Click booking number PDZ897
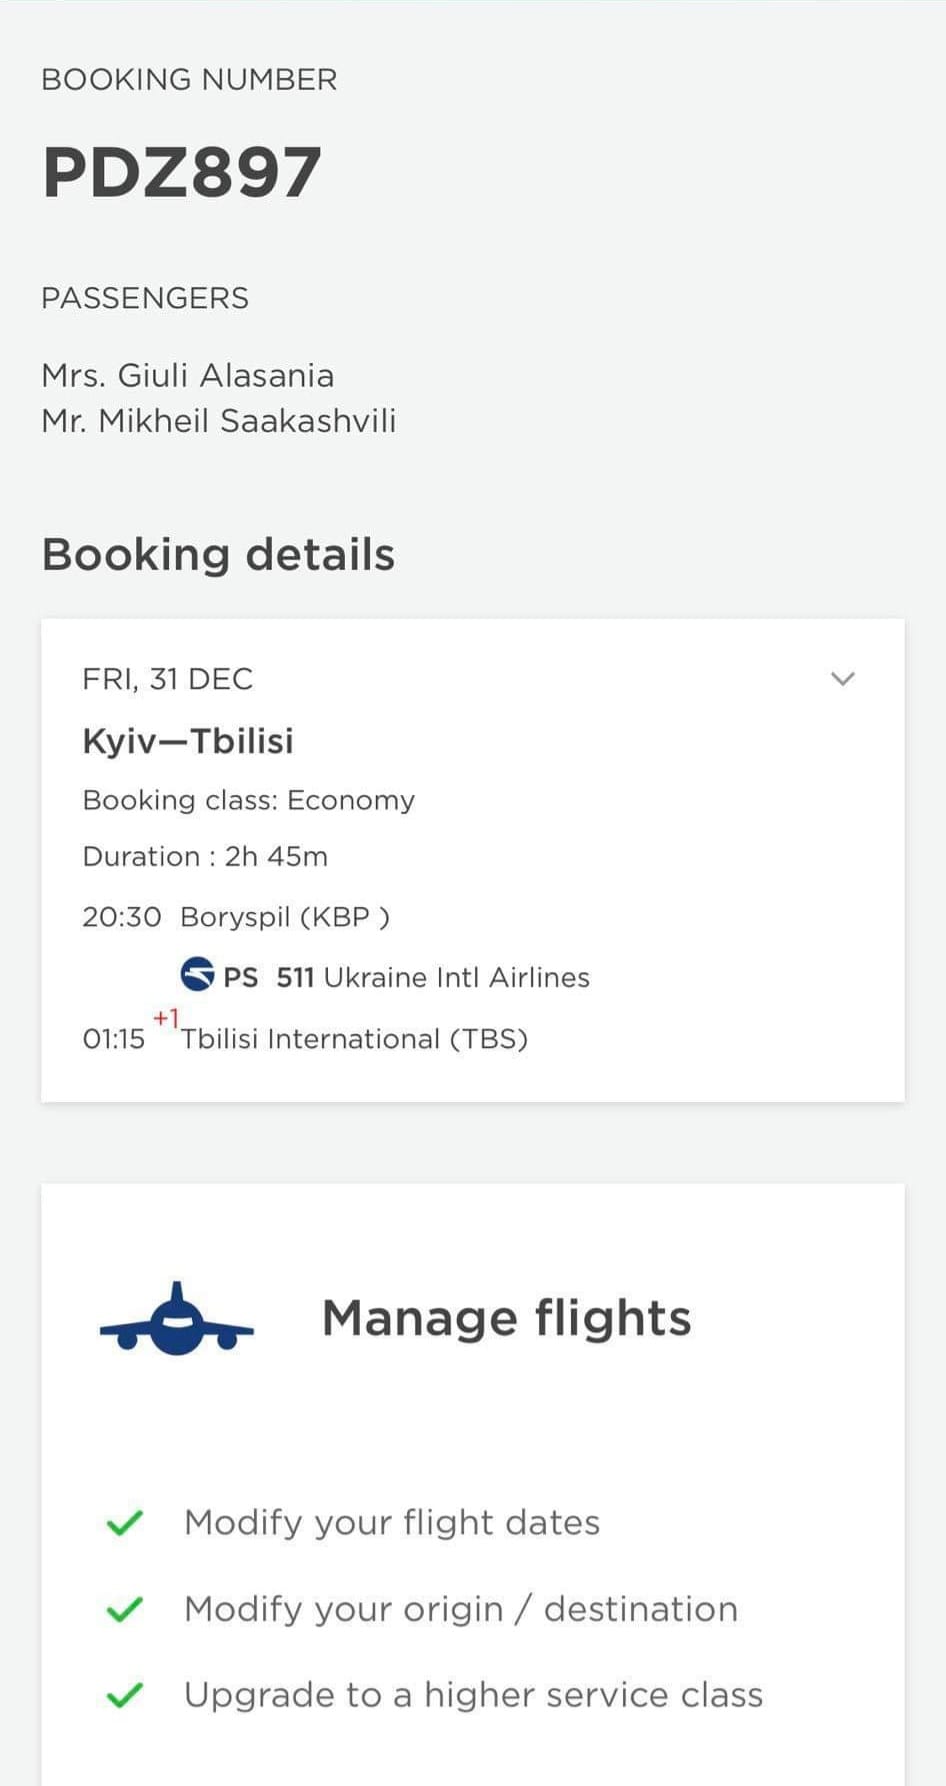The height and width of the screenshot is (1786, 946). (x=182, y=172)
